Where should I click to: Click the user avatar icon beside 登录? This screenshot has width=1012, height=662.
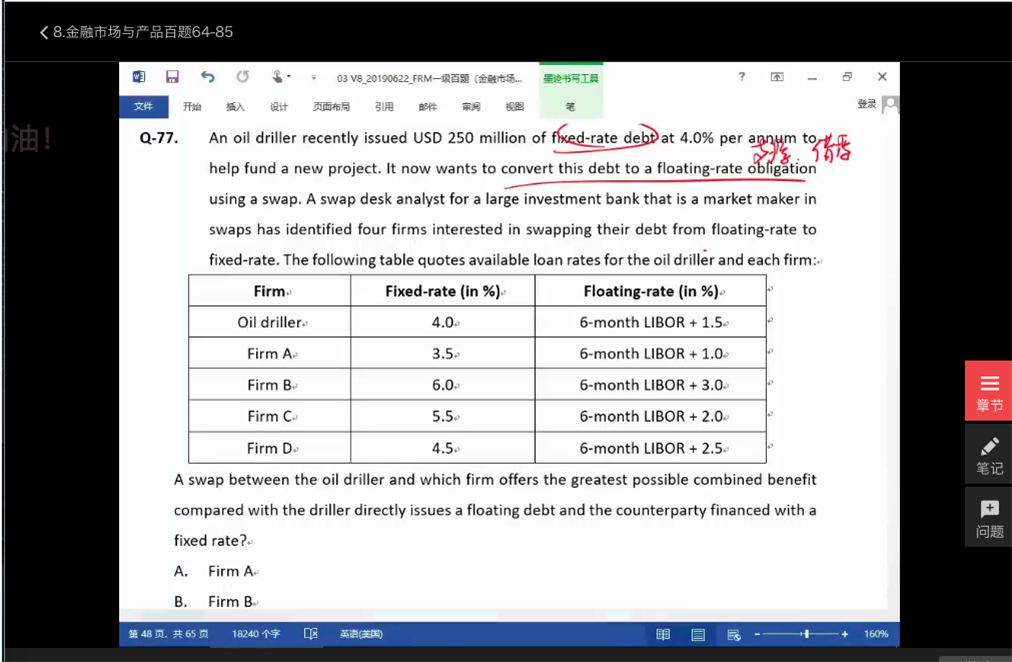click(x=890, y=105)
